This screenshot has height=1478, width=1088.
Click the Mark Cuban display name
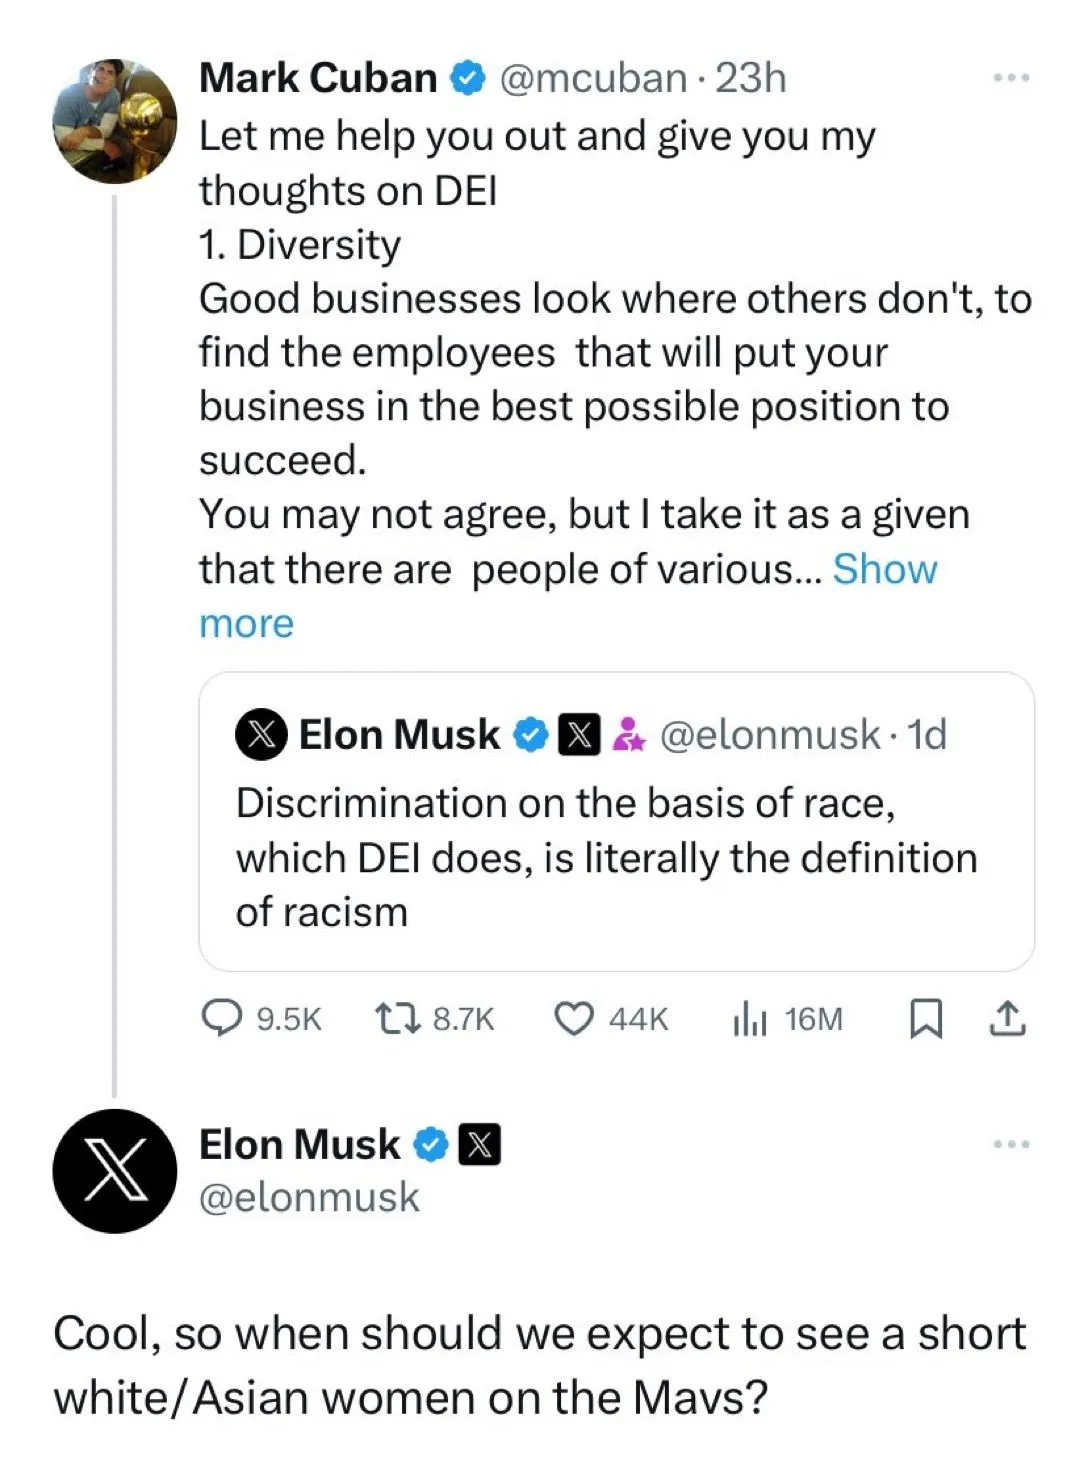tap(318, 78)
